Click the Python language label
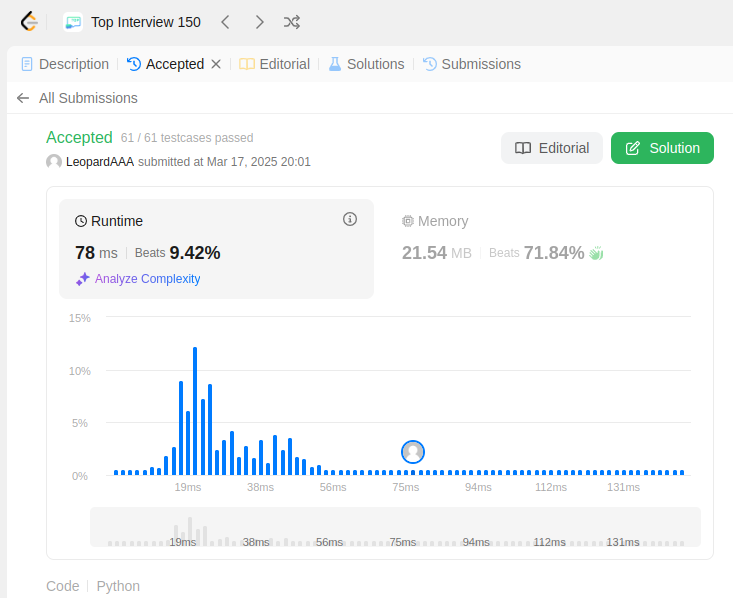 point(118,586)
